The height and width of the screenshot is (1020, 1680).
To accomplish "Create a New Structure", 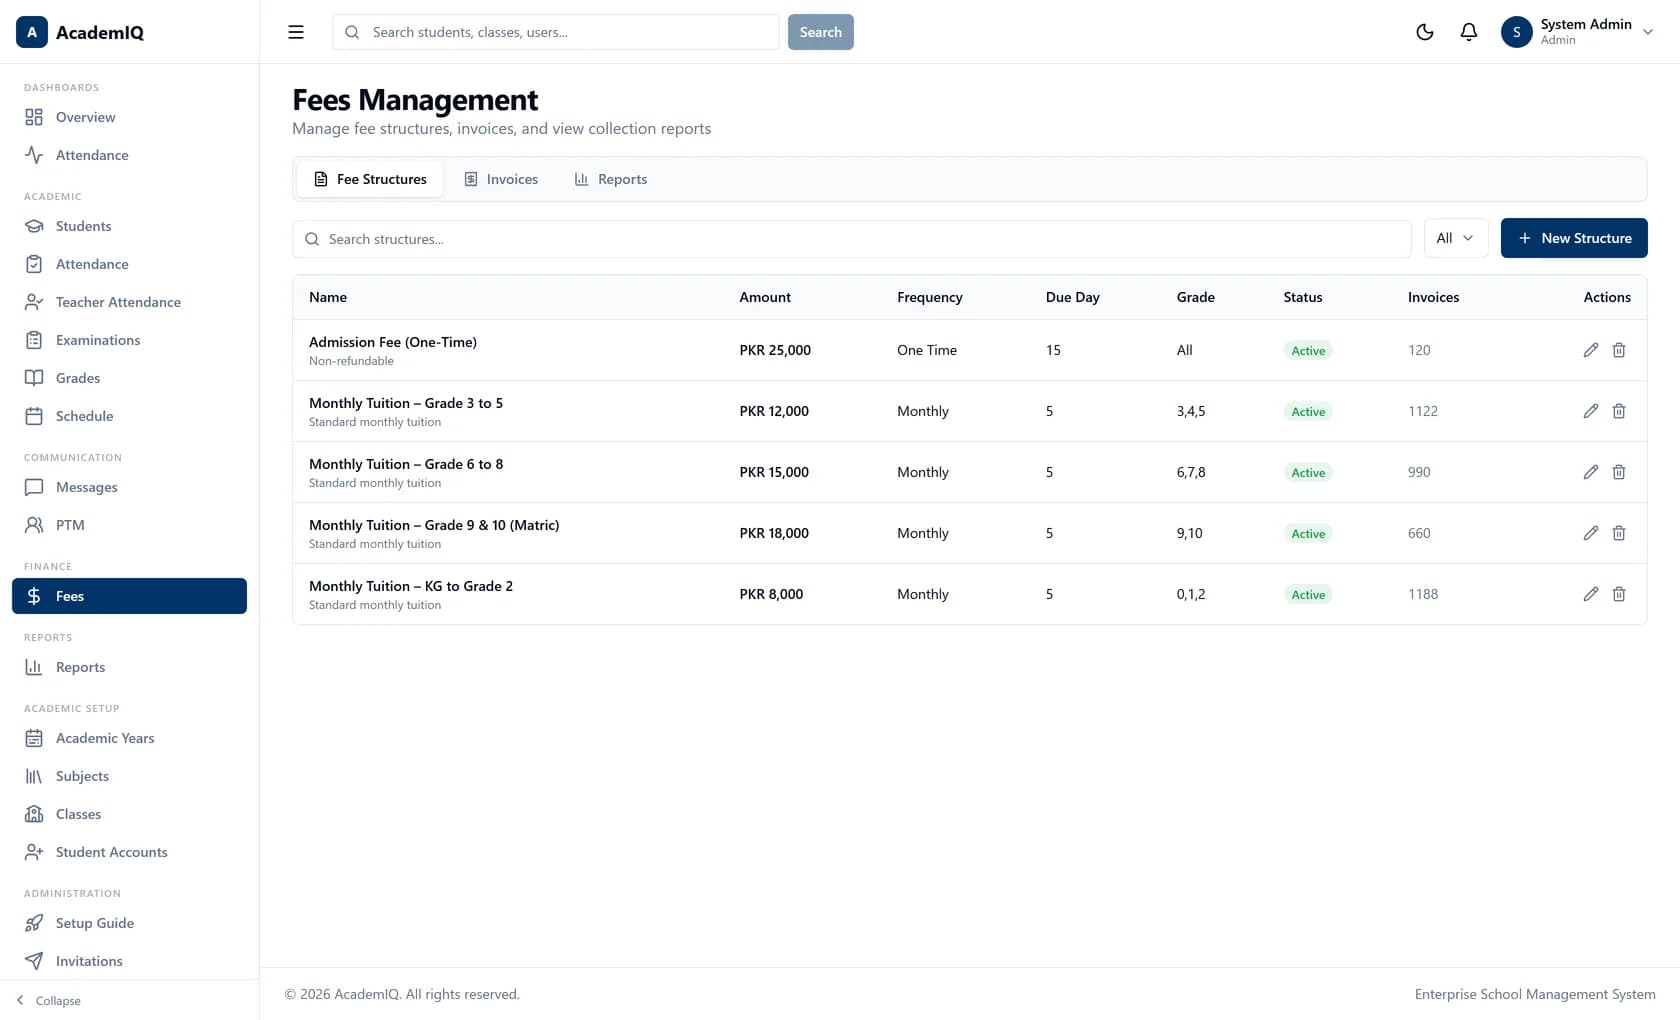I will coord(1574,238).
